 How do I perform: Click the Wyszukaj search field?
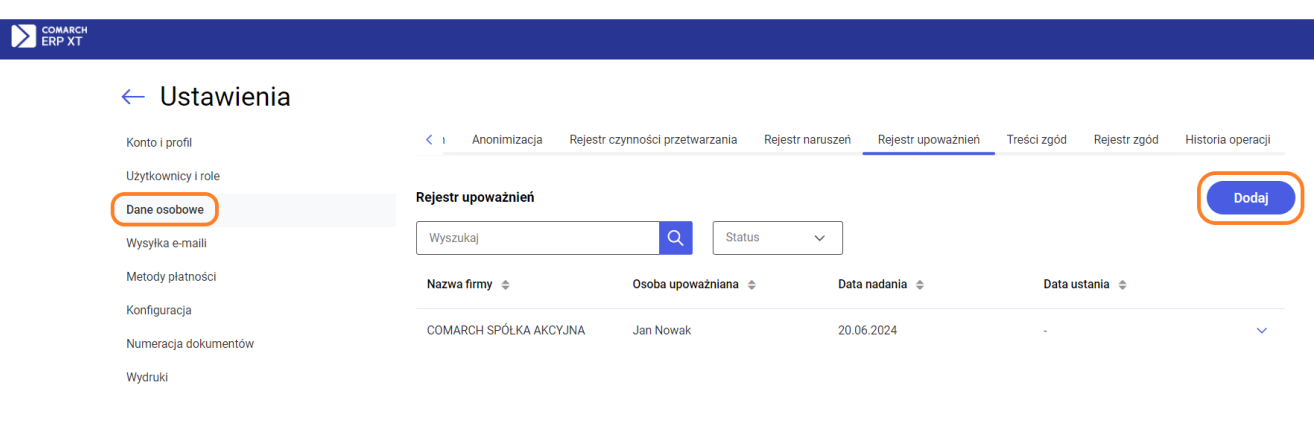[537, 238]
